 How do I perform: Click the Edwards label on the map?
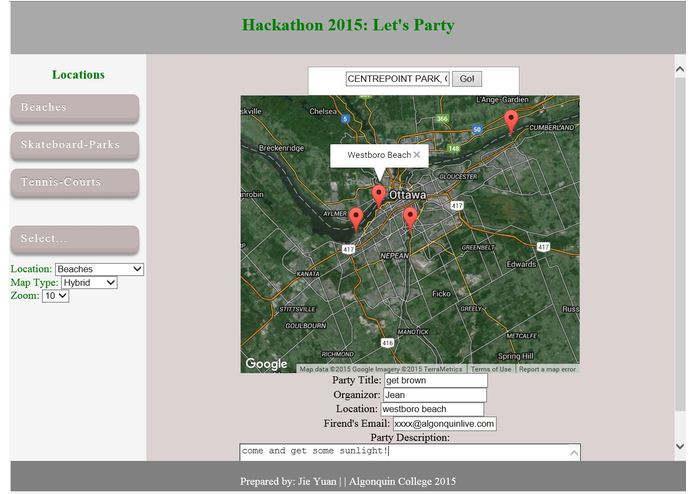click(521, 264)
